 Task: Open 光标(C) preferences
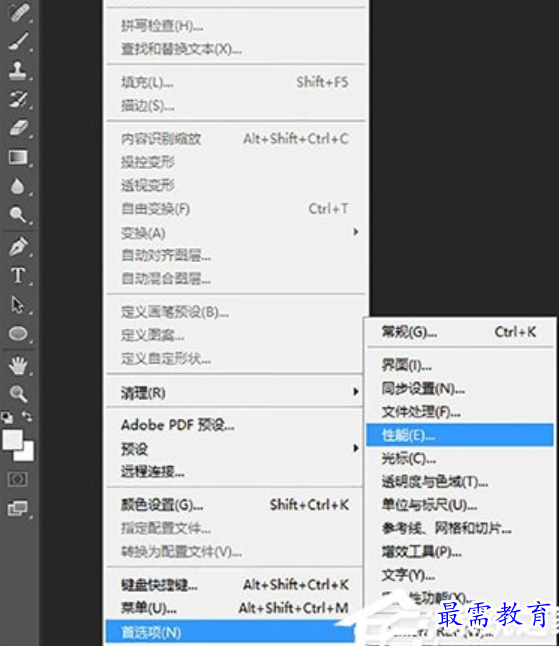pos(460,458)
